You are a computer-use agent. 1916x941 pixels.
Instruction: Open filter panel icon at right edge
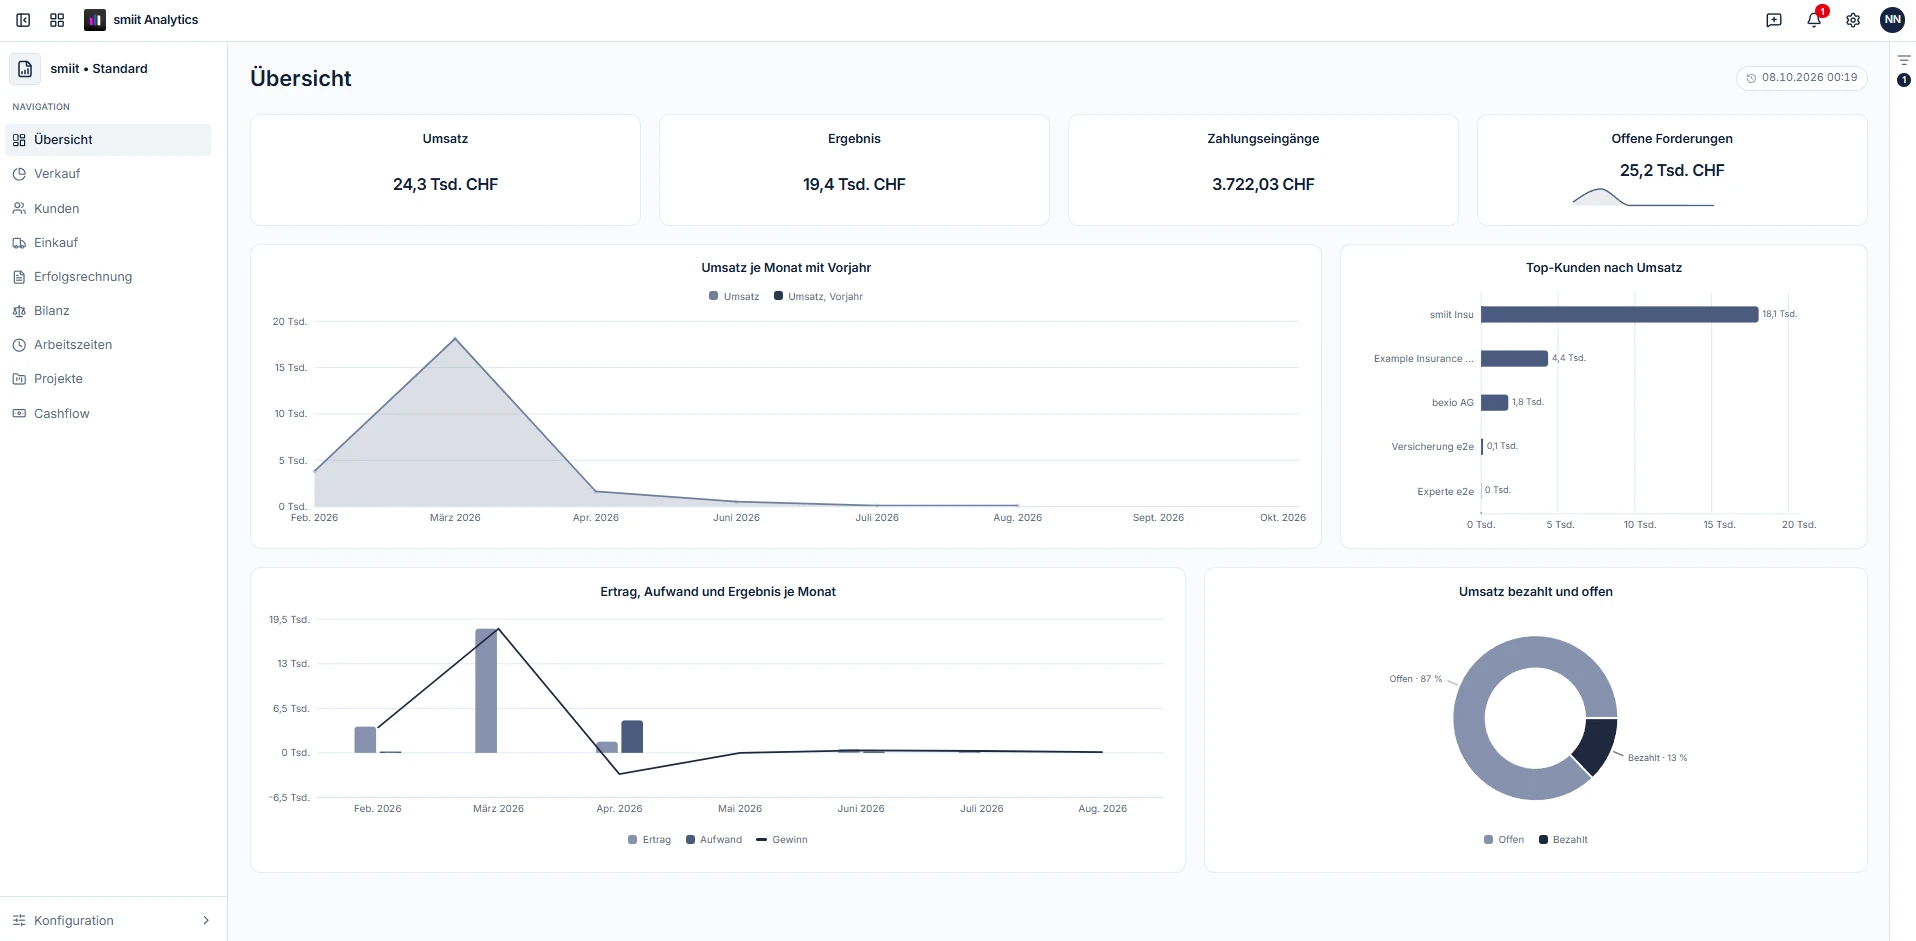[x=1904, y=61]
